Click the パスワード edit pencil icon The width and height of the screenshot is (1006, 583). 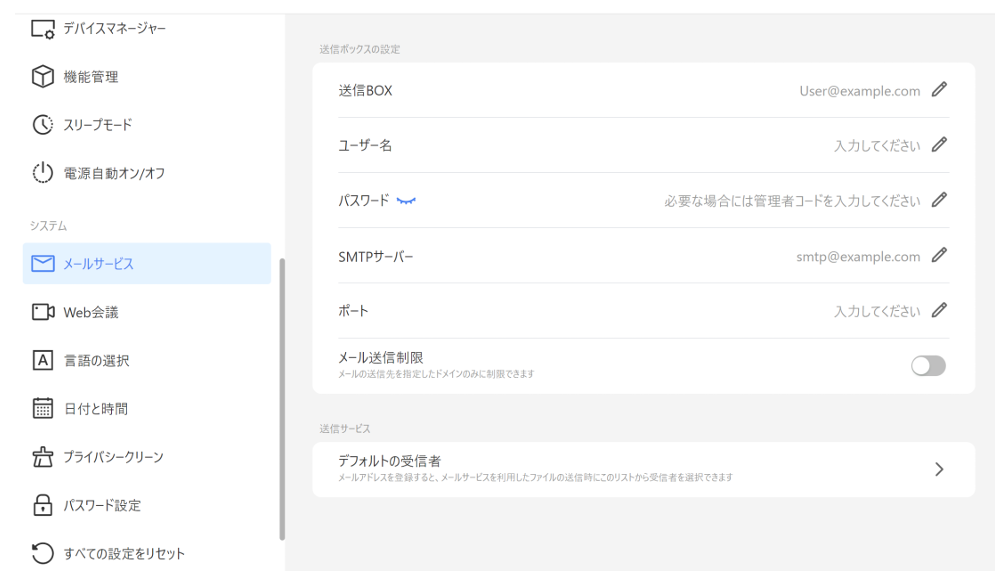(x=938, y=200)
